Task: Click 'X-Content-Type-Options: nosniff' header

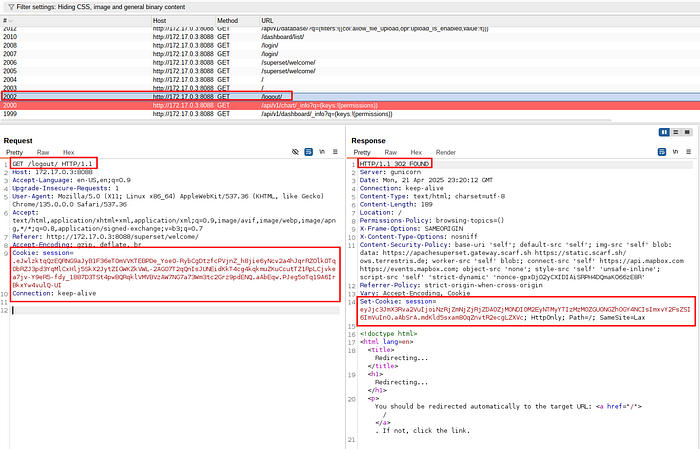Action: pyautogui.click(x=419, y=237)
